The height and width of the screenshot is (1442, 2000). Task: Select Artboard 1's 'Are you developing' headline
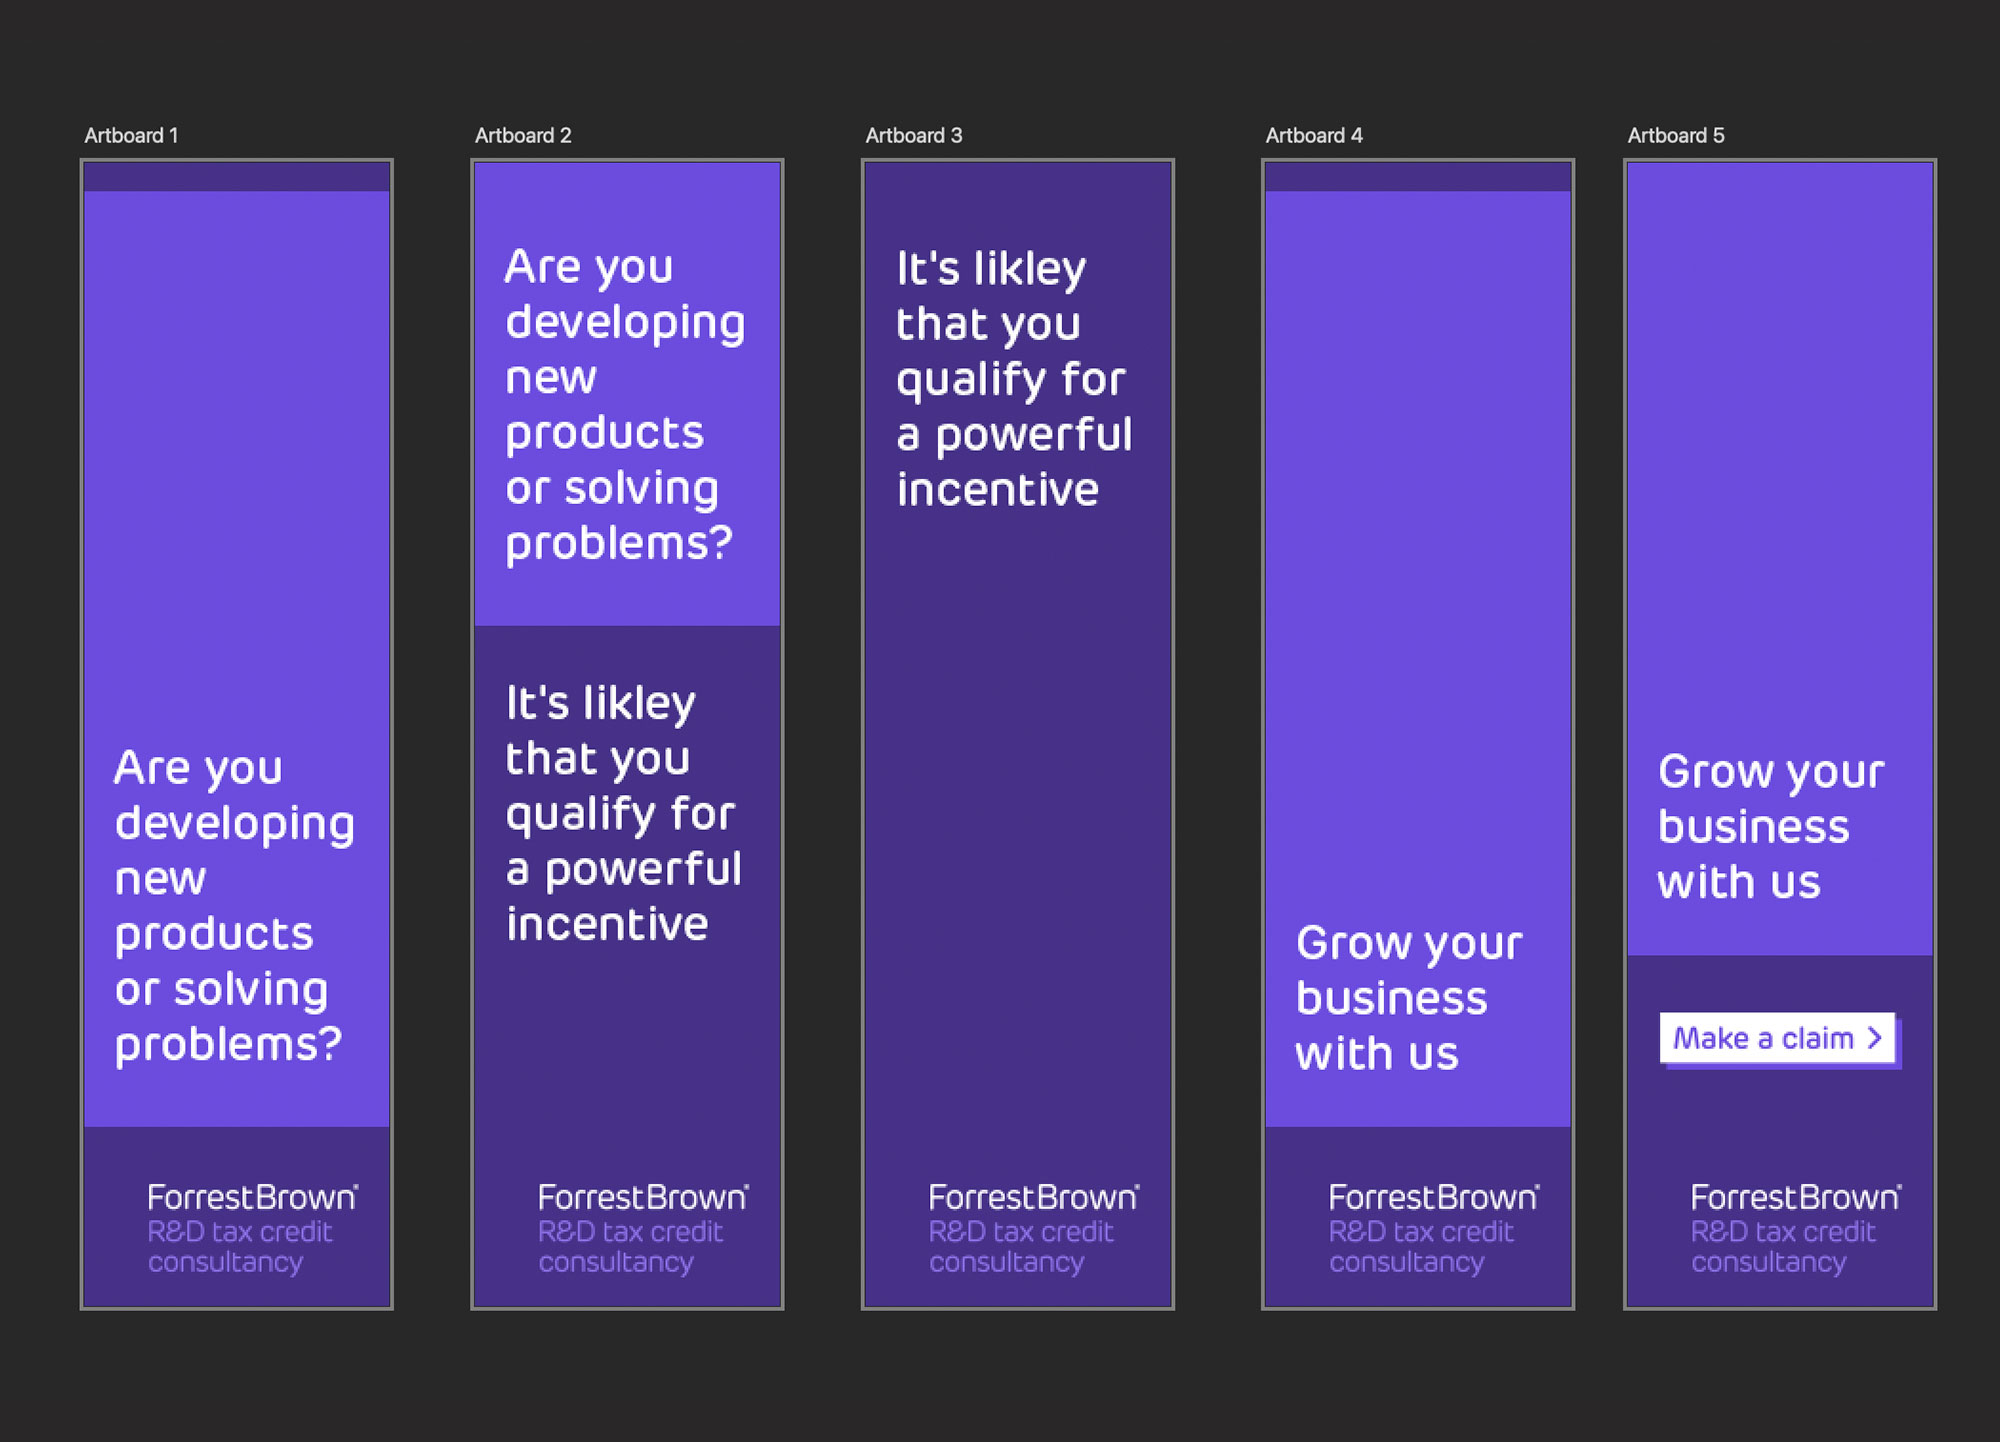pos(230,906)
